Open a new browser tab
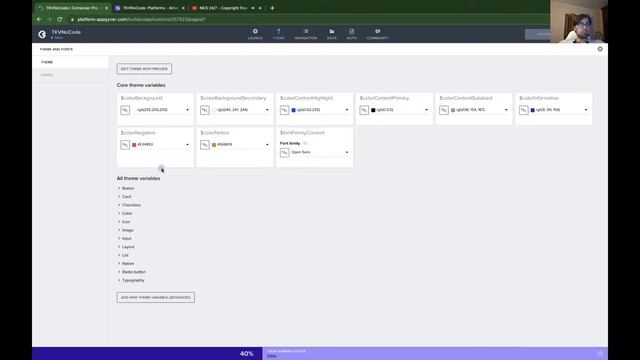This screenshot has height=360, width=640. 272,8
